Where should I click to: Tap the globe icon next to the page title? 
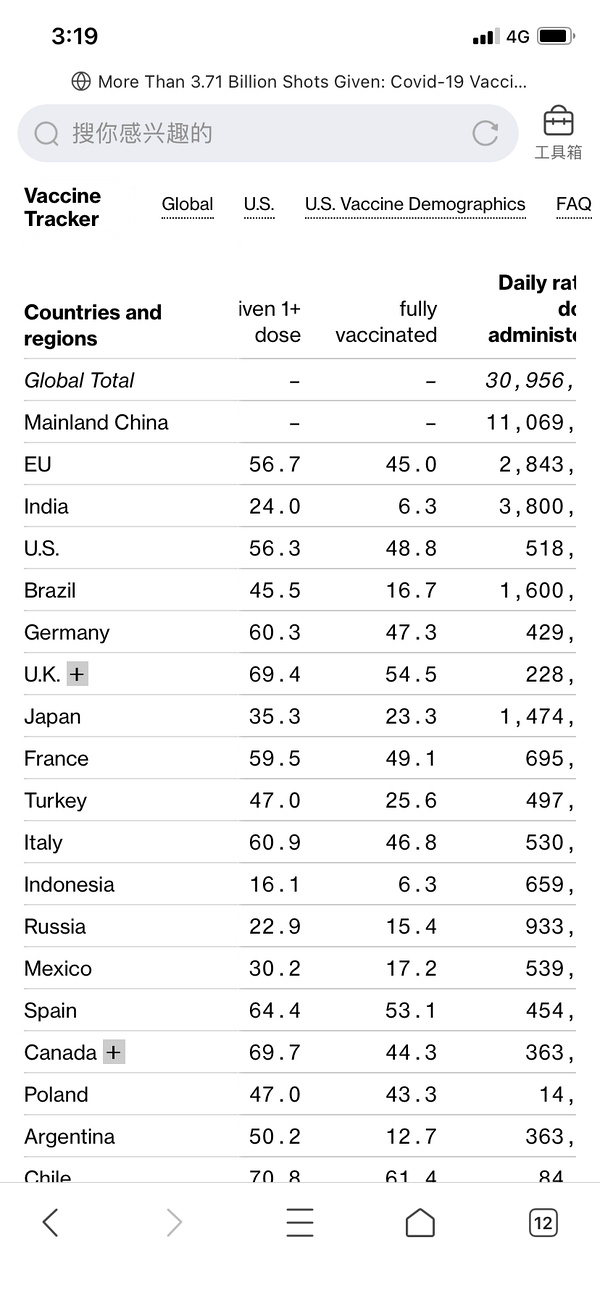pyautogui.click(x=81, y=82)
